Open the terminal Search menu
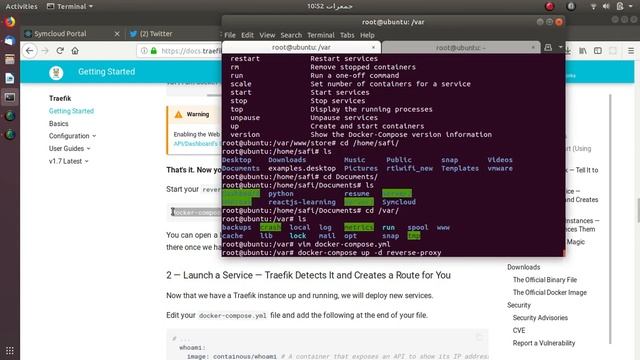The height and width of the screenshot is (360, 640). coord(291,35)
